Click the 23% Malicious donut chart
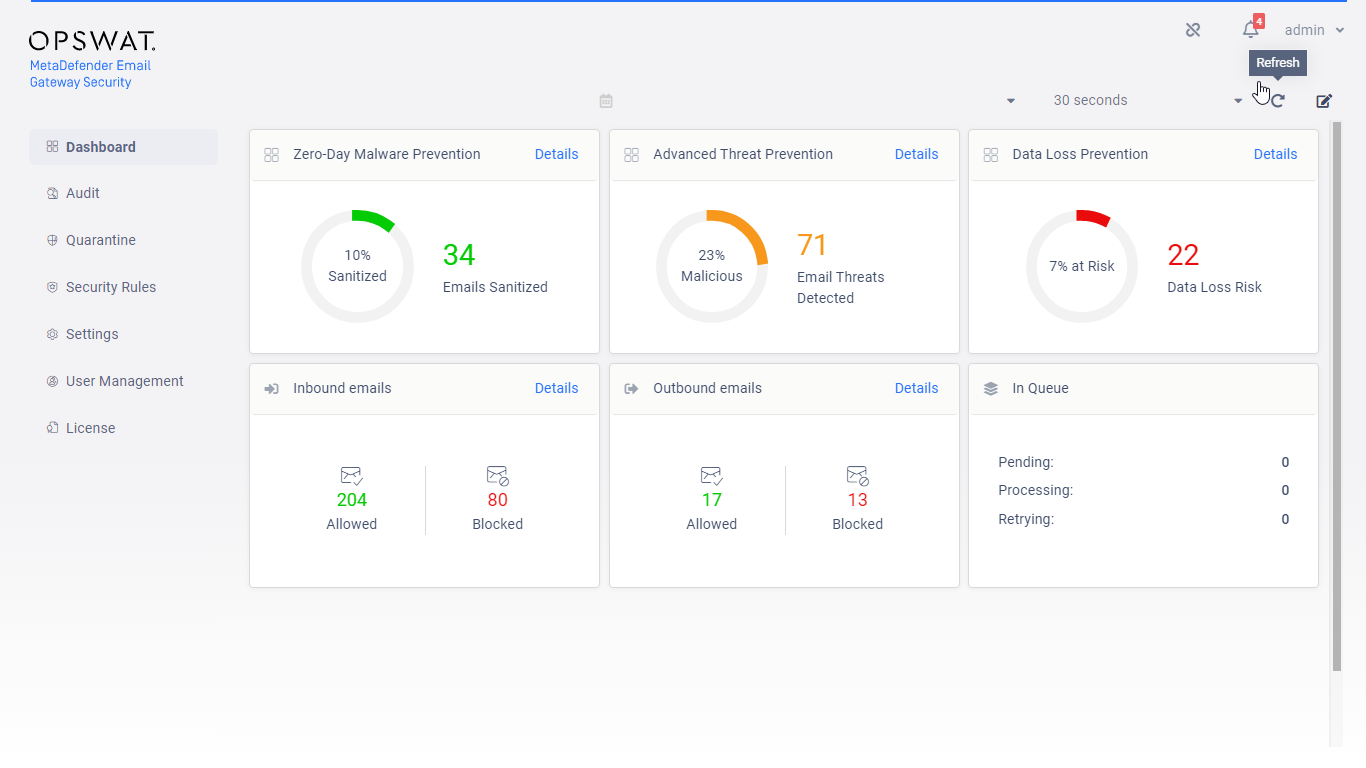The image size is (1366, 768). [712, 266]
